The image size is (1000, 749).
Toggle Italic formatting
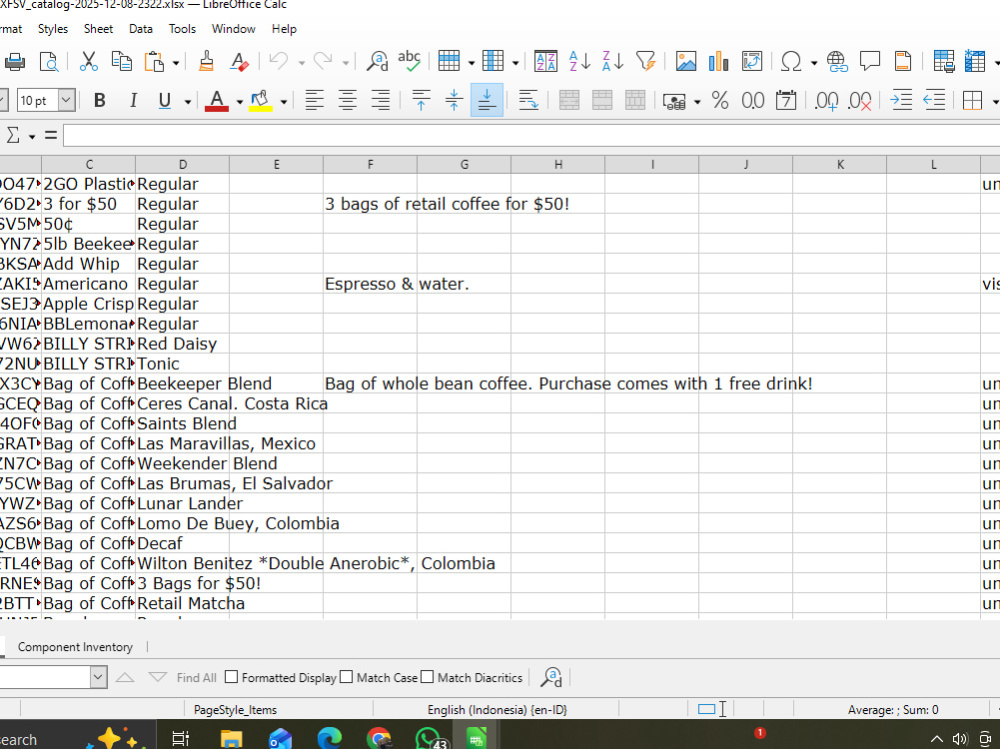click(133, 100)
